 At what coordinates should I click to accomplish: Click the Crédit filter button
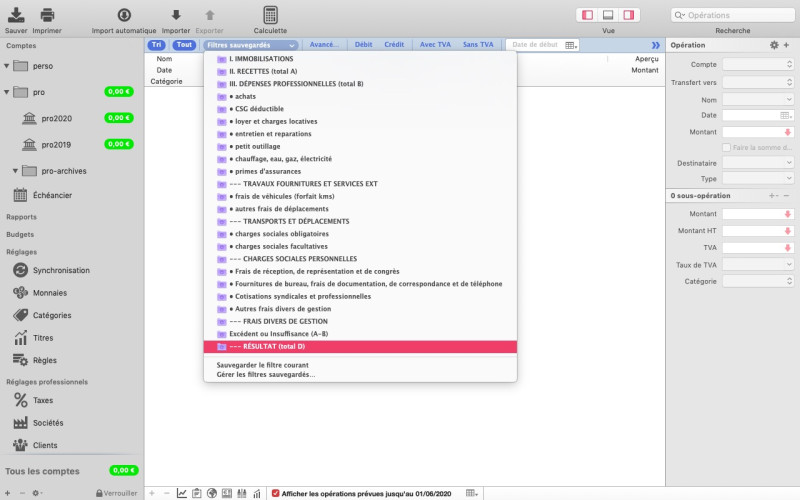point(394,45)
